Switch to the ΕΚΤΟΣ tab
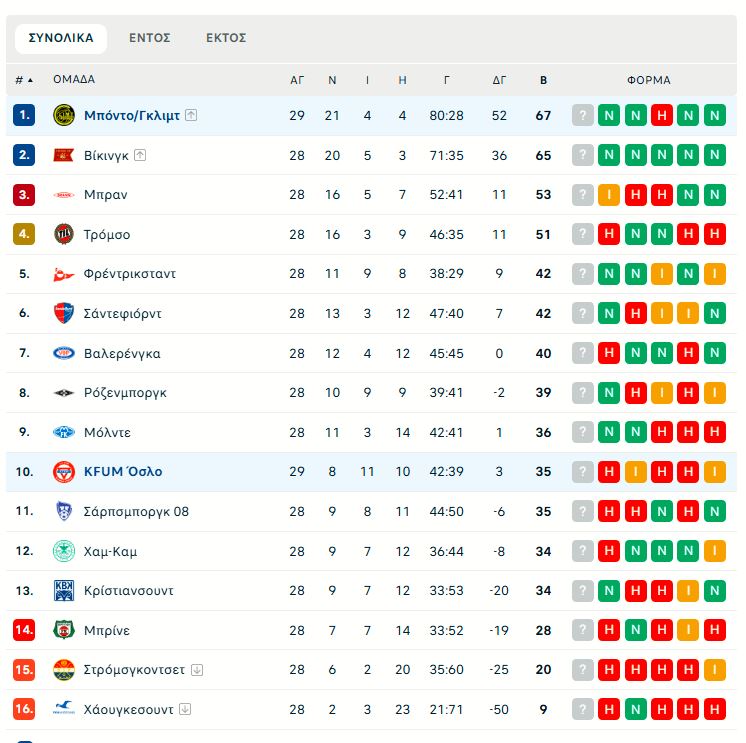 226,38
